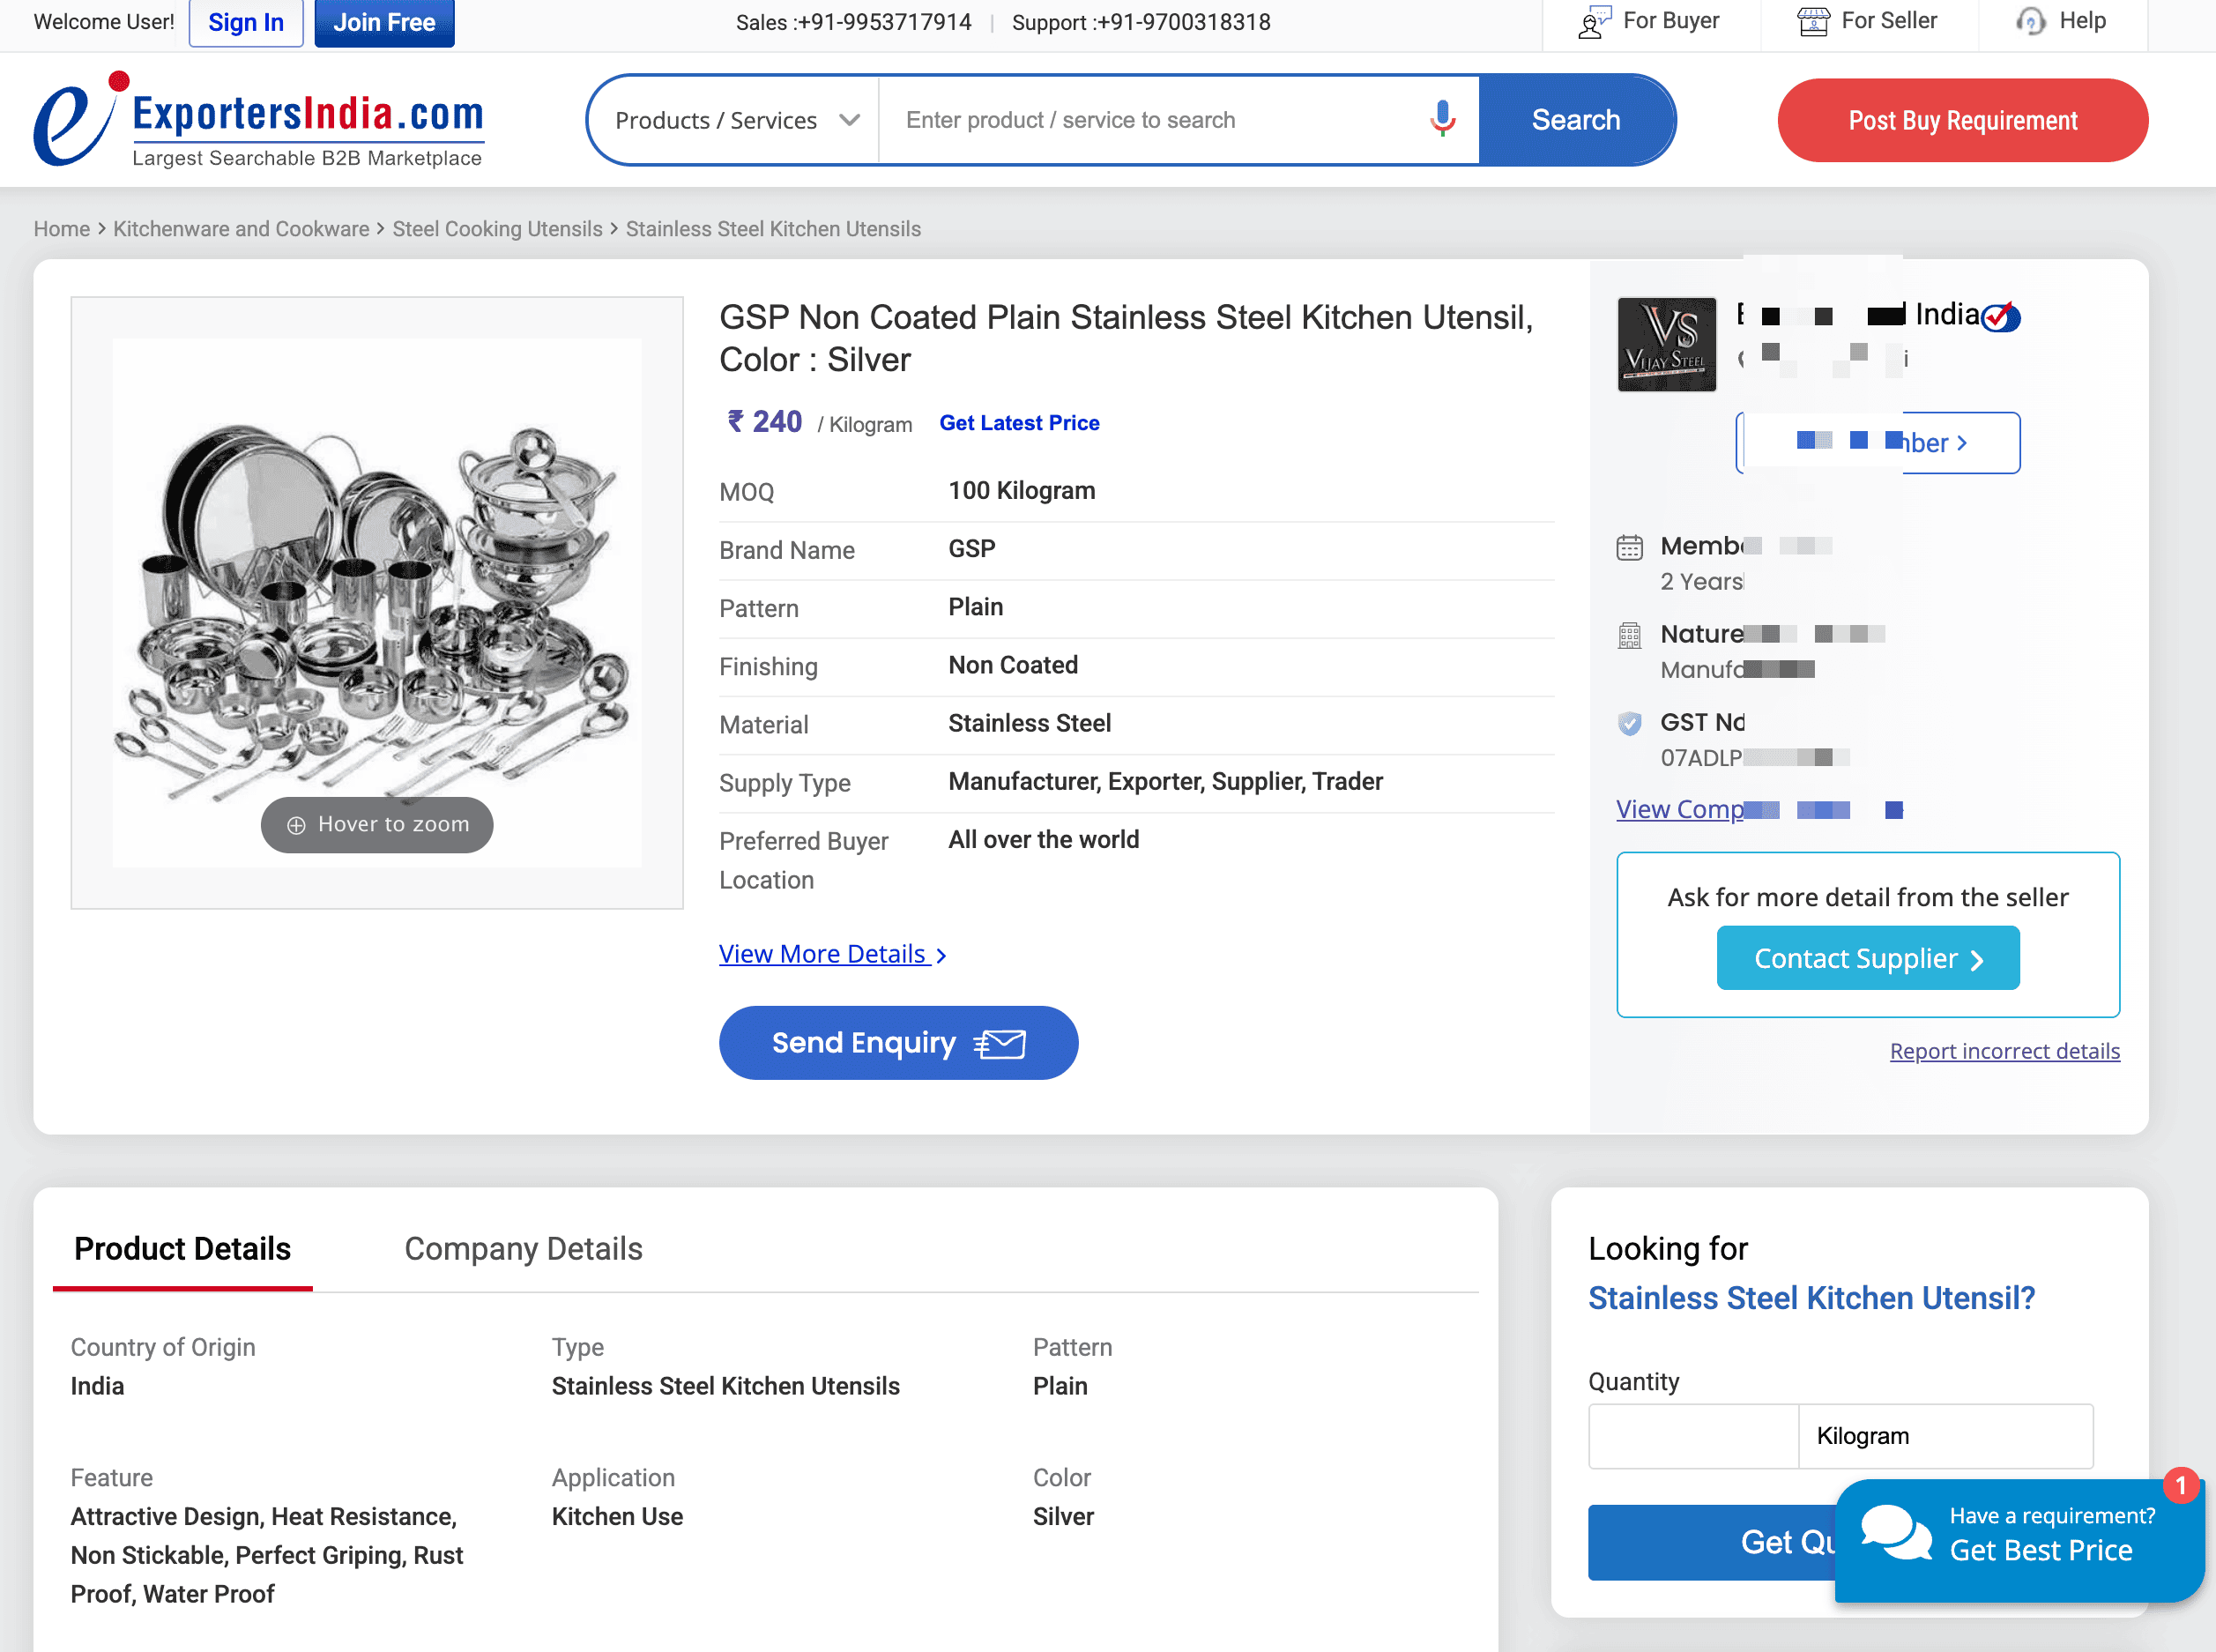Screen dimensions: 2216x1652
Task: Switch to the Company Details tab
Action: [x=523, y=1249]
